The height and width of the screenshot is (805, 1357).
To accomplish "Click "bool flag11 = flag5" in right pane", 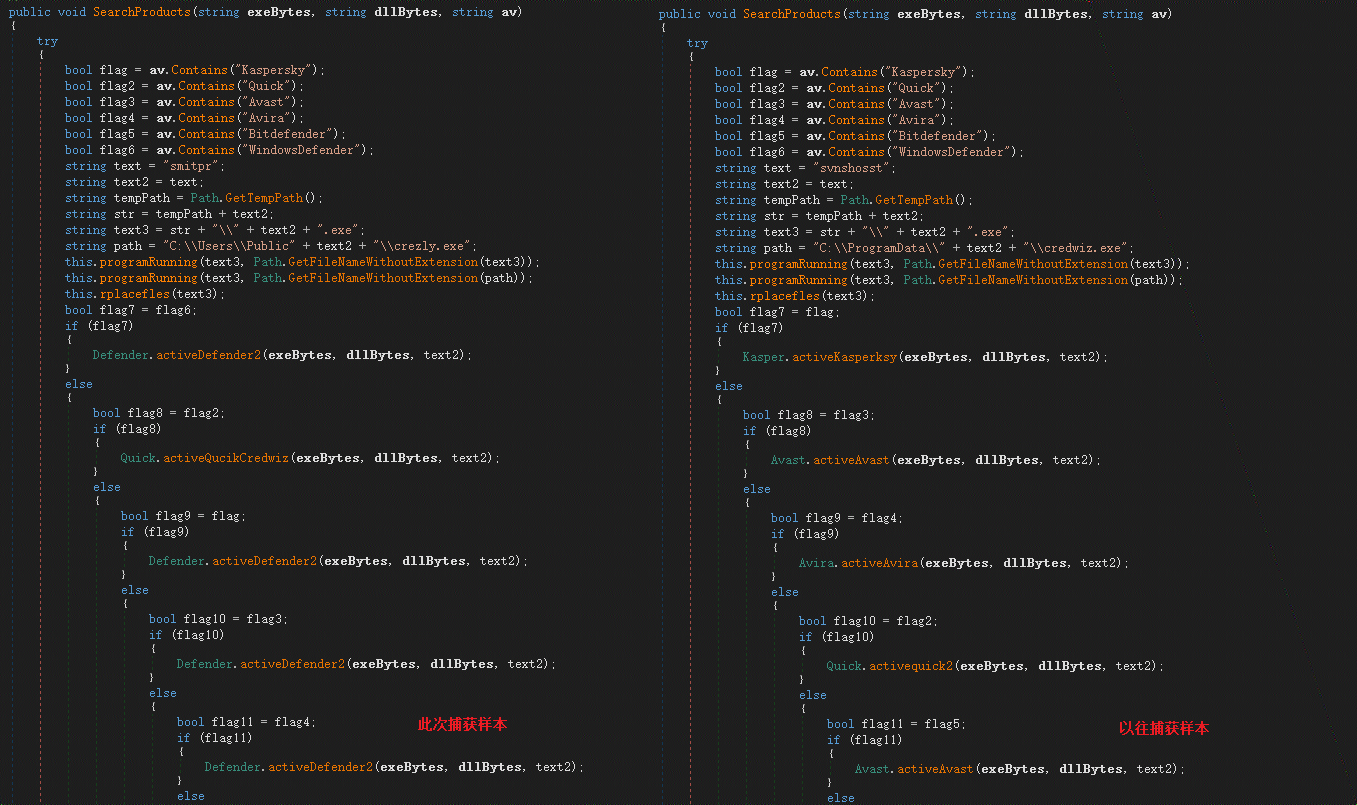I will (x=897, y=724).
